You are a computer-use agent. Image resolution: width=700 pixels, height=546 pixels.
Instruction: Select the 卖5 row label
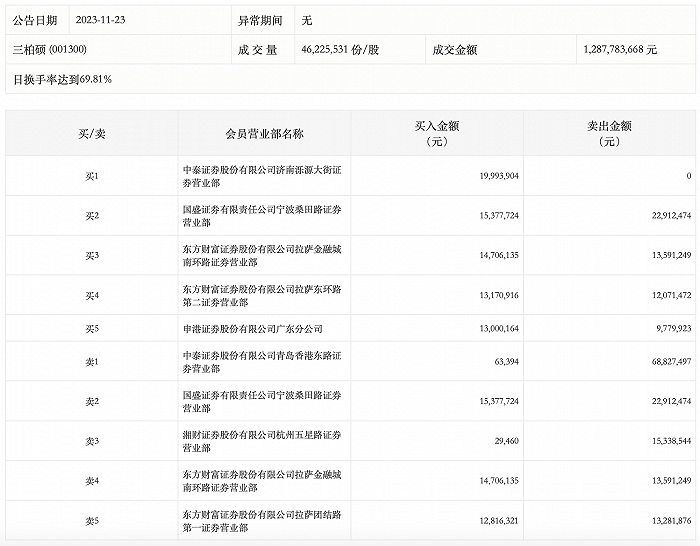92,521
